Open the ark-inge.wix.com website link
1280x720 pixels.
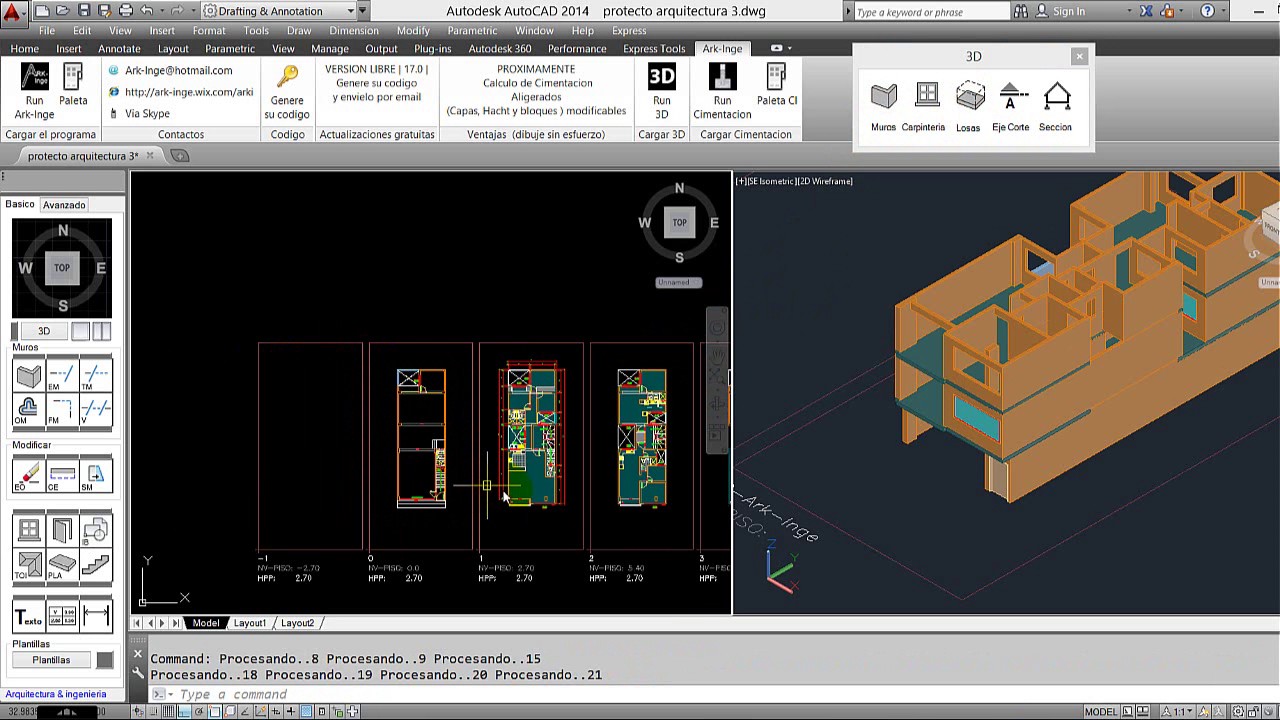pos(188,92)
